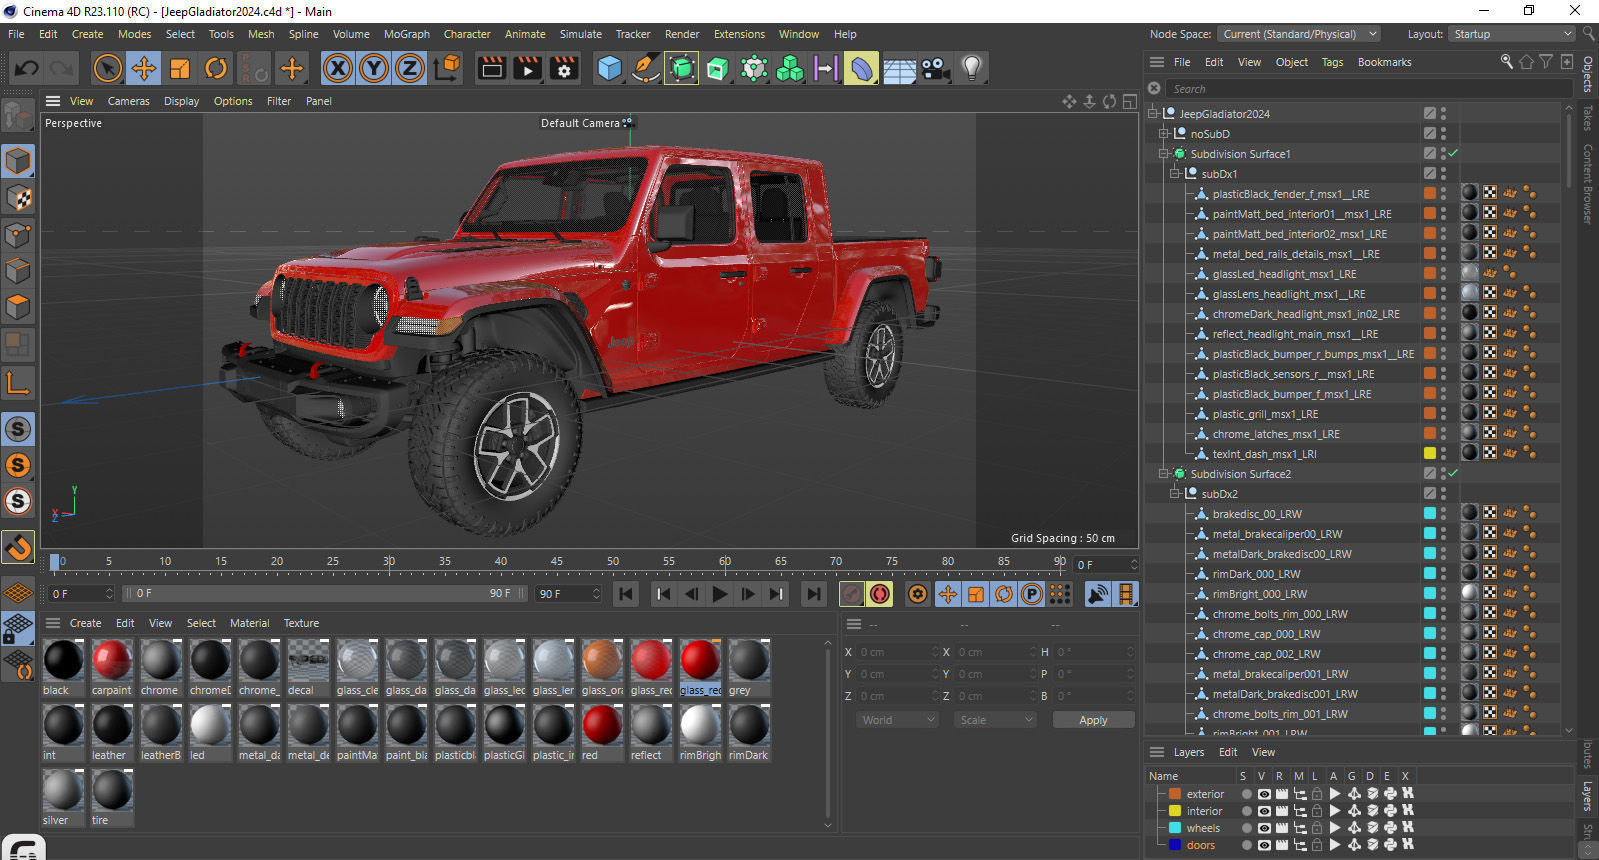Activate the Rotate tool
Screen dimensions: 1599x860
click(216, 68)
